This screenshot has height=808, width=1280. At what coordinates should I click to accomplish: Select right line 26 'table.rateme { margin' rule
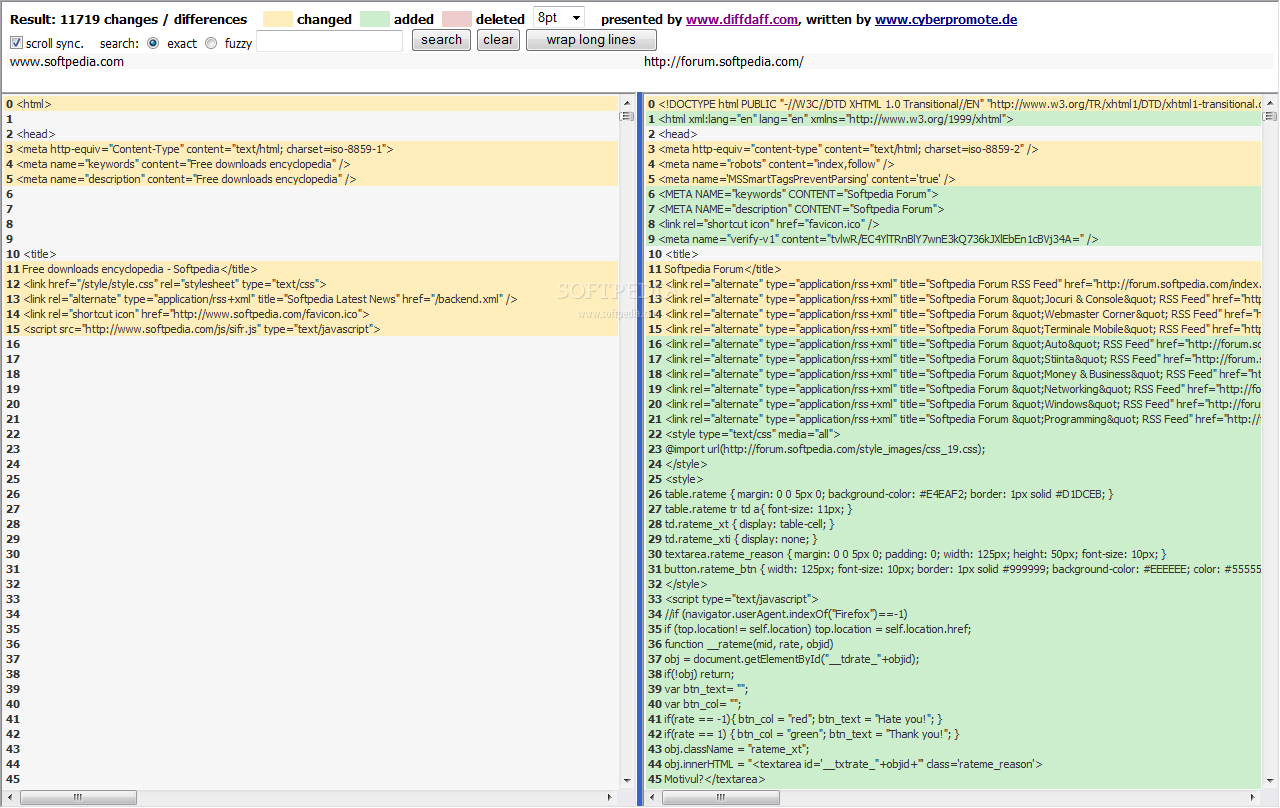click(x=953, y=494)
